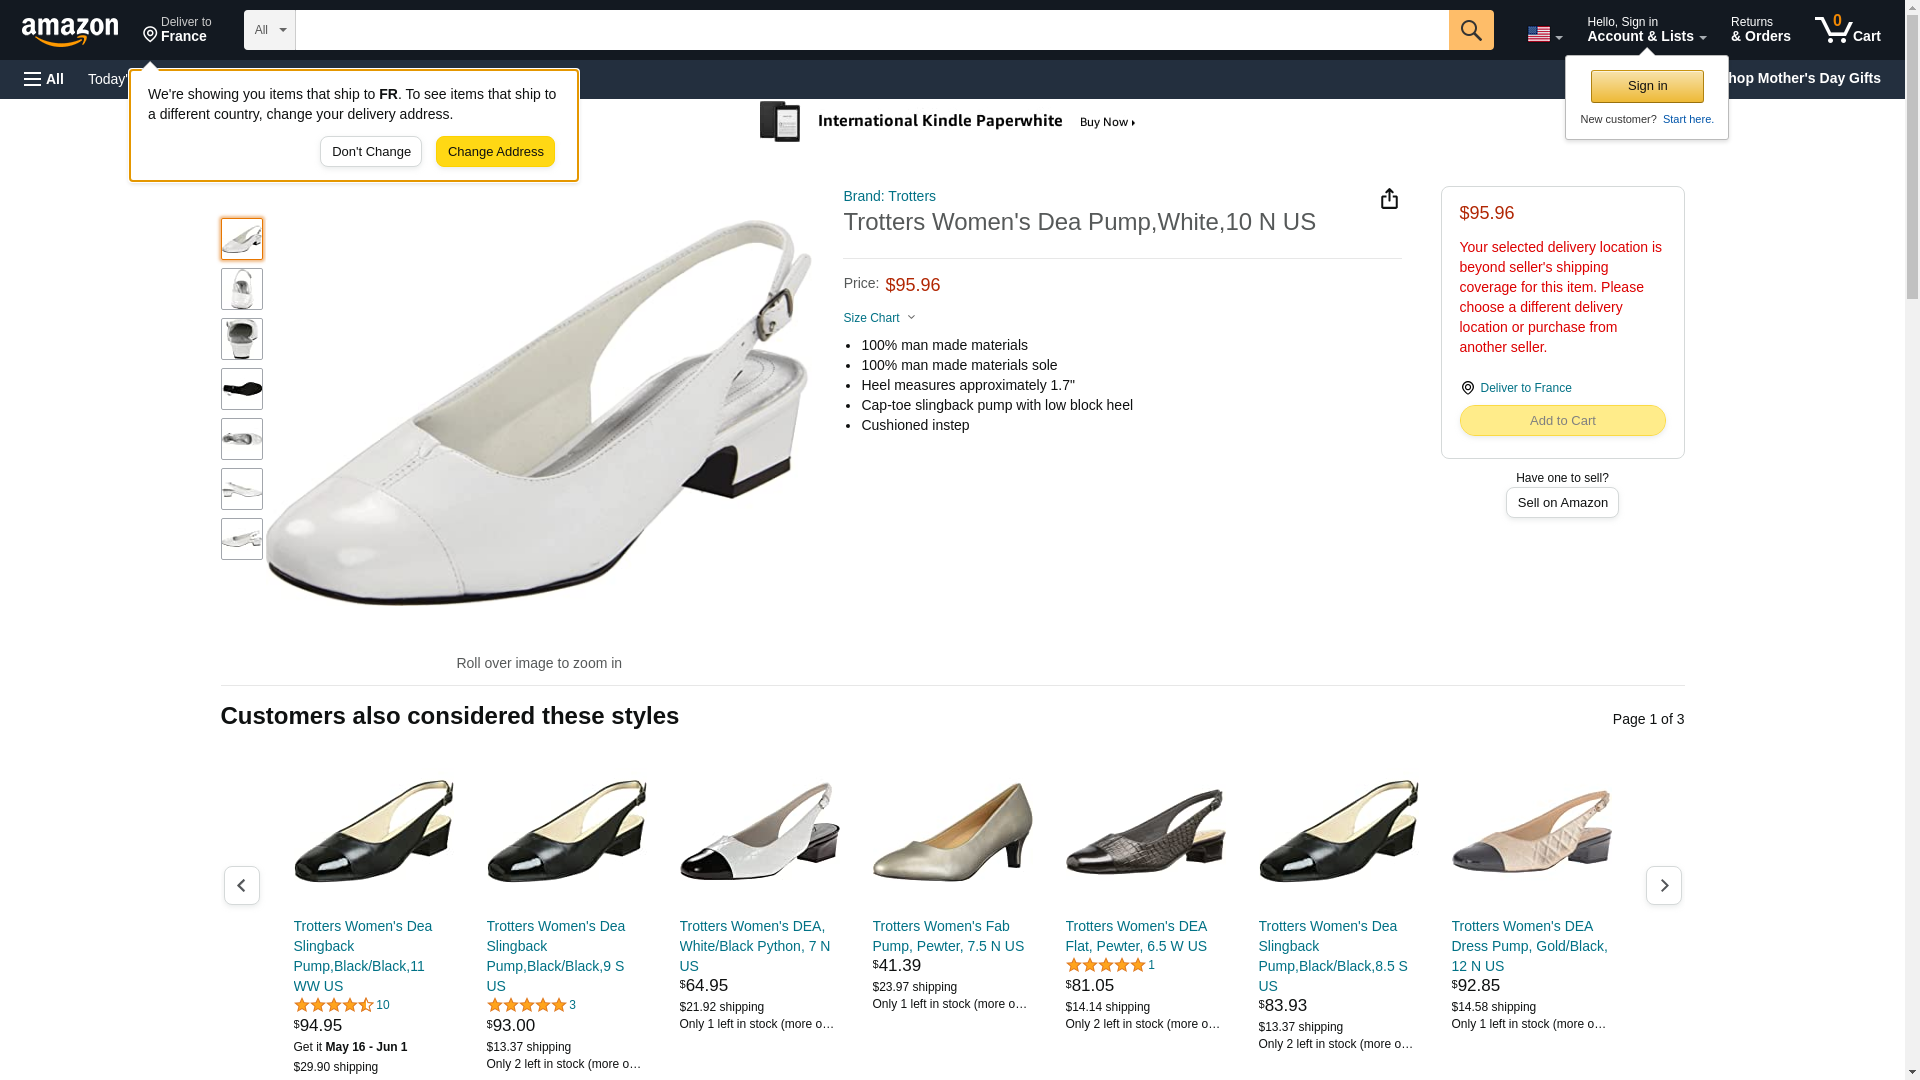Select the second product thumbnail
The width and height of the screenshot is (1920, 1080).
242,289
